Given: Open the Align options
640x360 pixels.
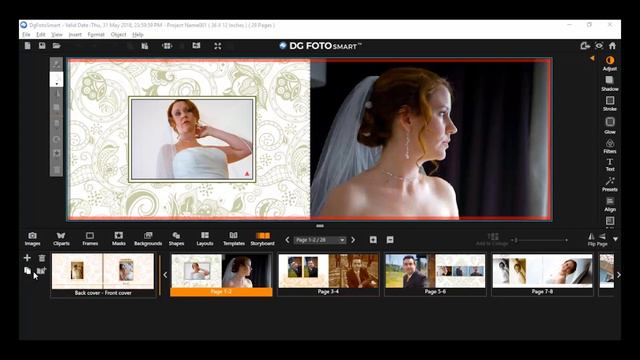Looking at the screenshot, I should point(610,204).
